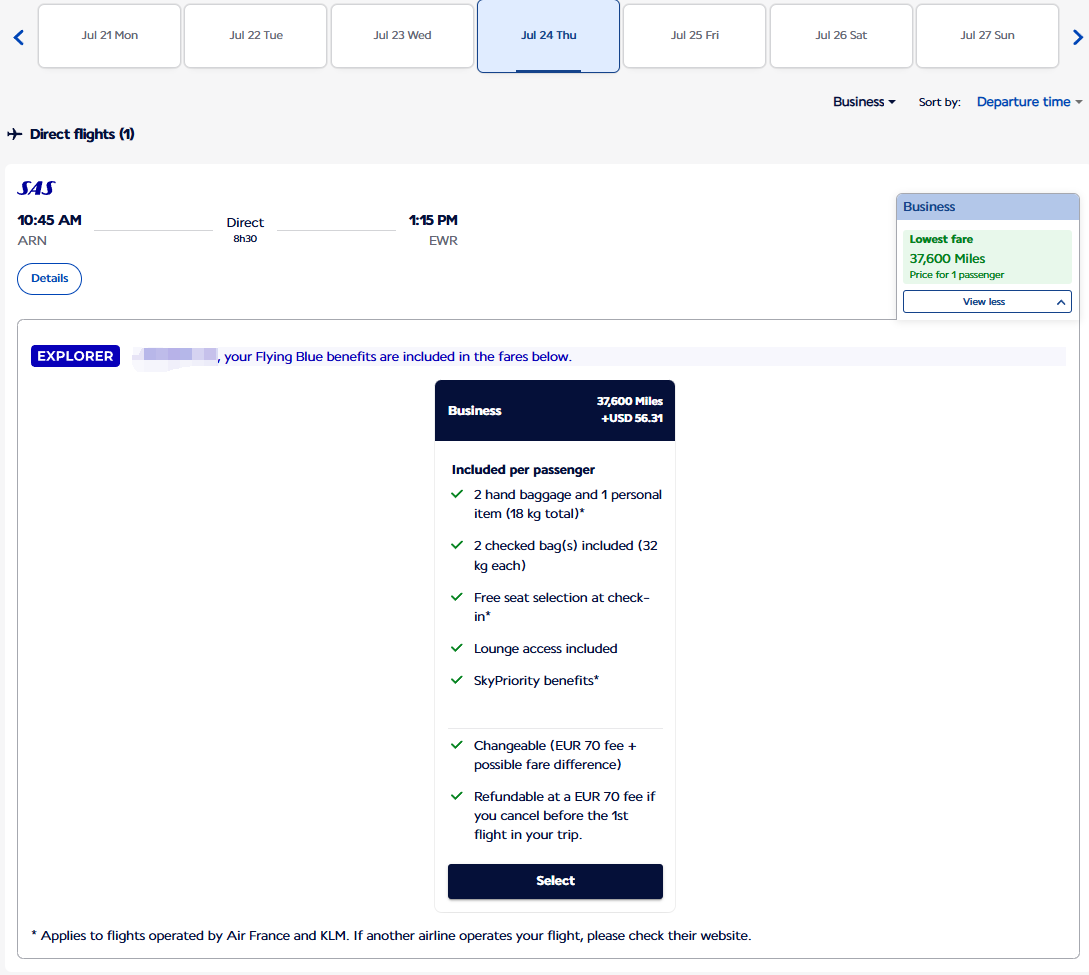Click the 8h30 flight duration

[x=245, y=239]
